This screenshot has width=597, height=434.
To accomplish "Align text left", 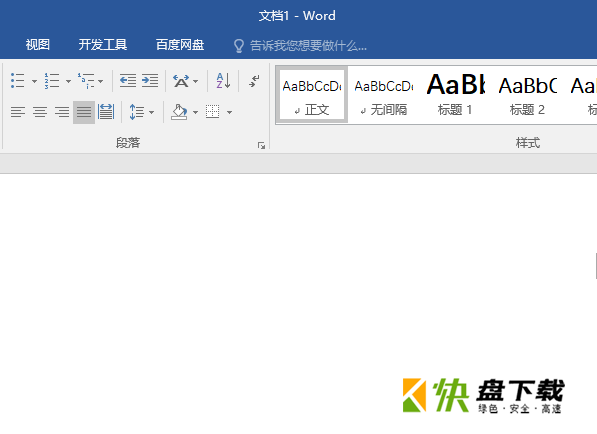I will pos(18,112).
